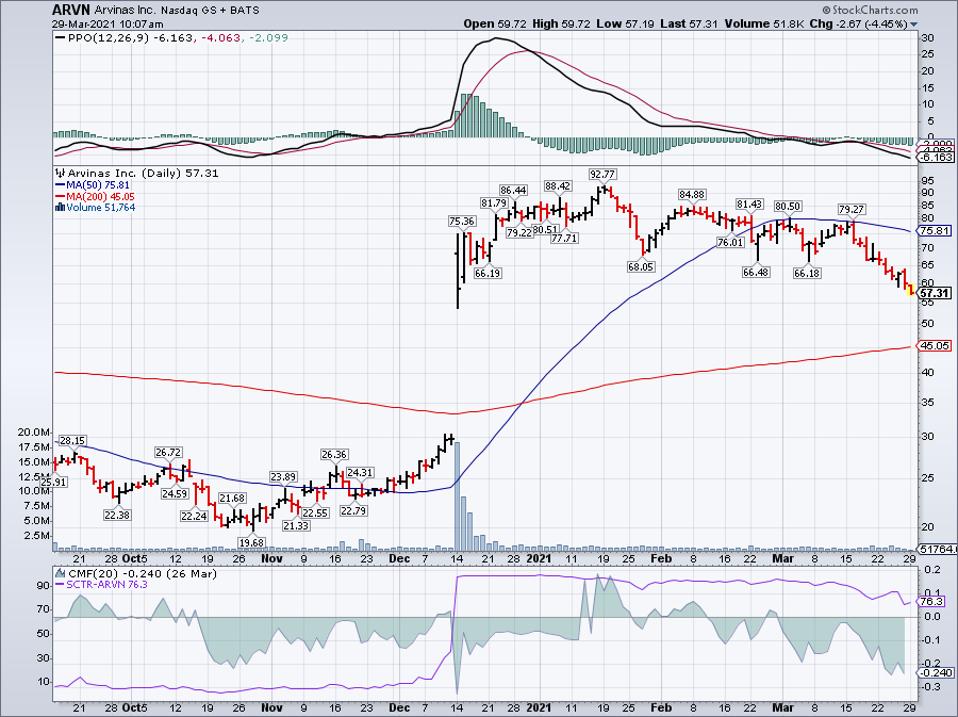This screenshot has height=717, width=958.
Task: Click the 81.79 price label
Action: (x=493, y=203)
